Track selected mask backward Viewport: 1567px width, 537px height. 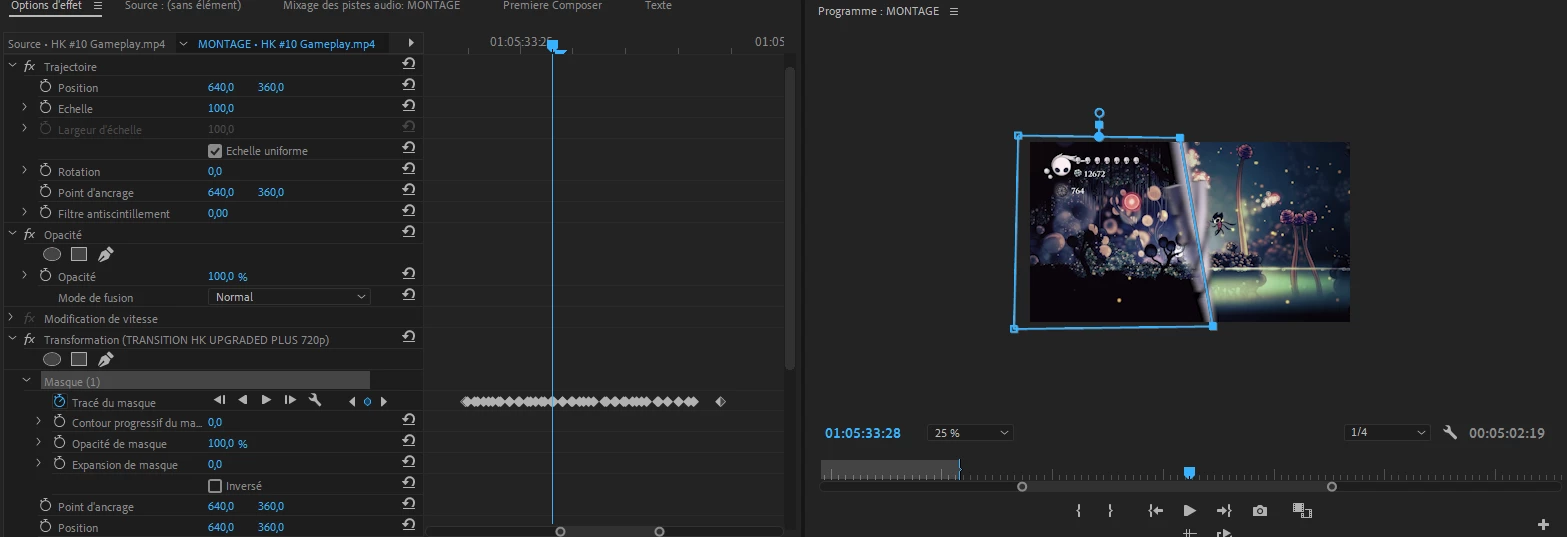point(242,400)
